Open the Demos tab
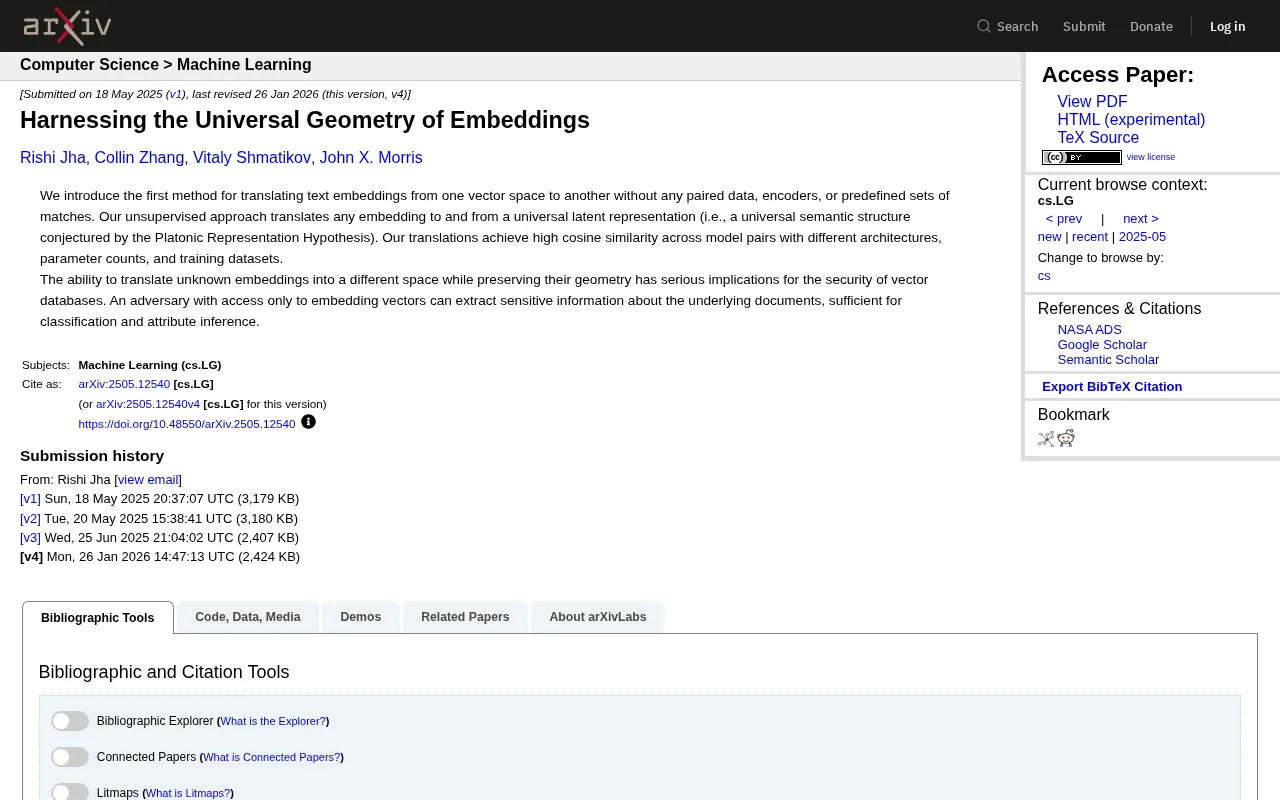This screenshot has width=1280, height=800. pyautogui.click(x=361, y=617)
